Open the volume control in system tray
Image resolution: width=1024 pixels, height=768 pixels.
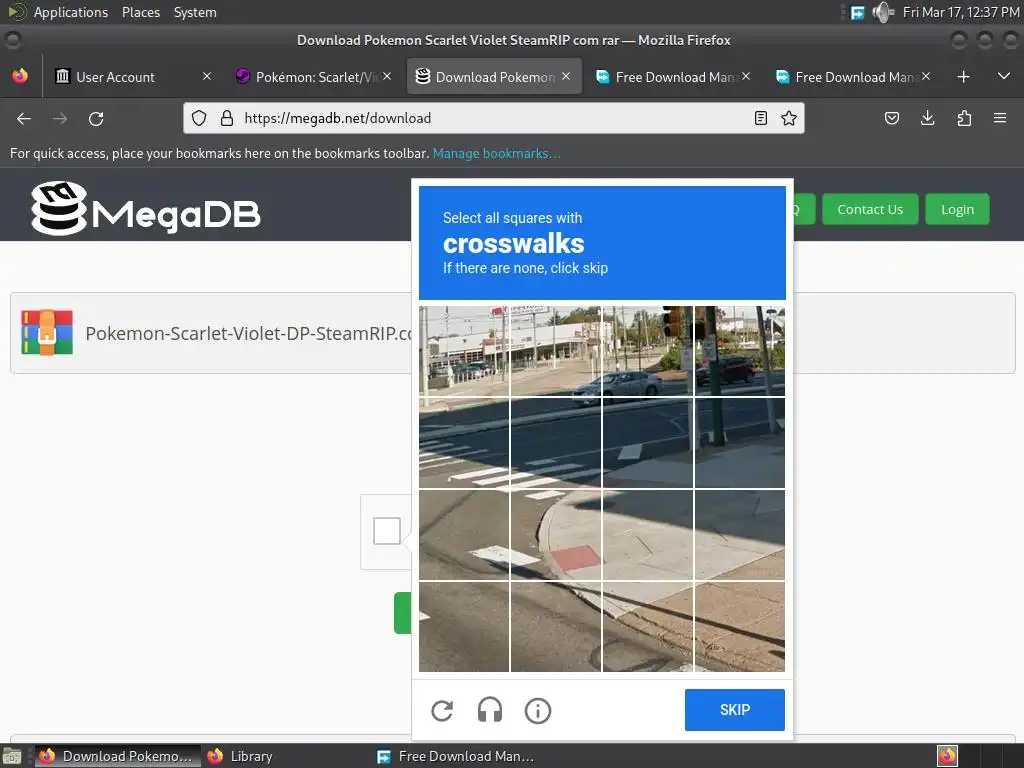pyautogui.click(x=883, y=12)
